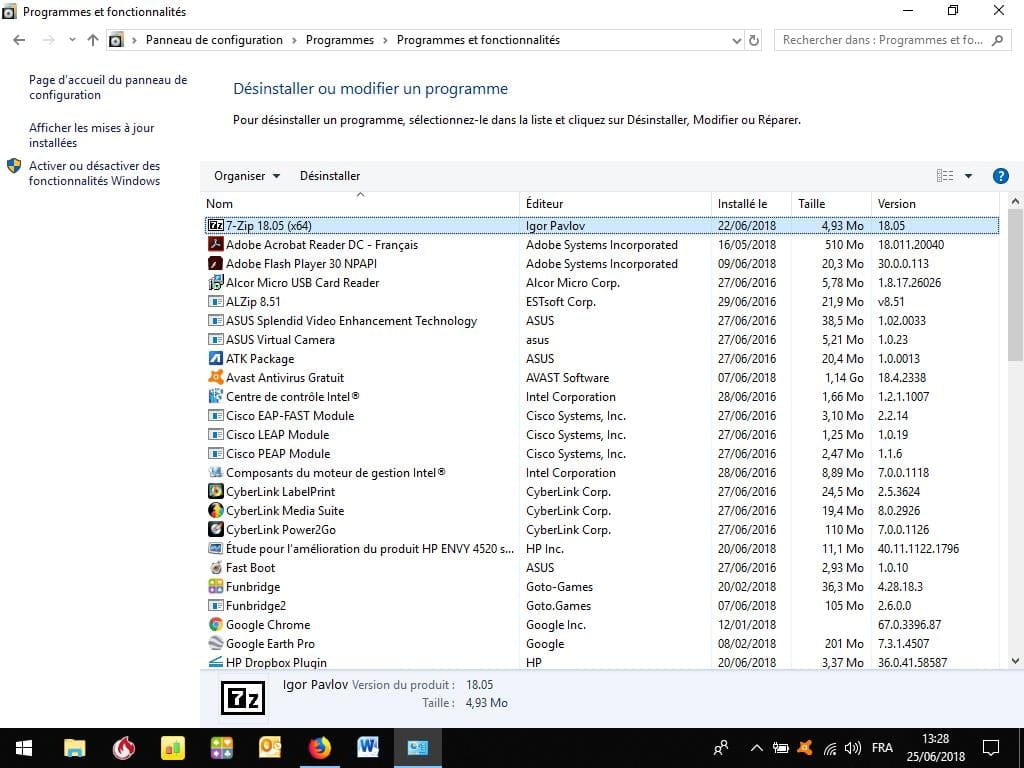Select the Cisco PEAP Module entry

tap(601, 453)
